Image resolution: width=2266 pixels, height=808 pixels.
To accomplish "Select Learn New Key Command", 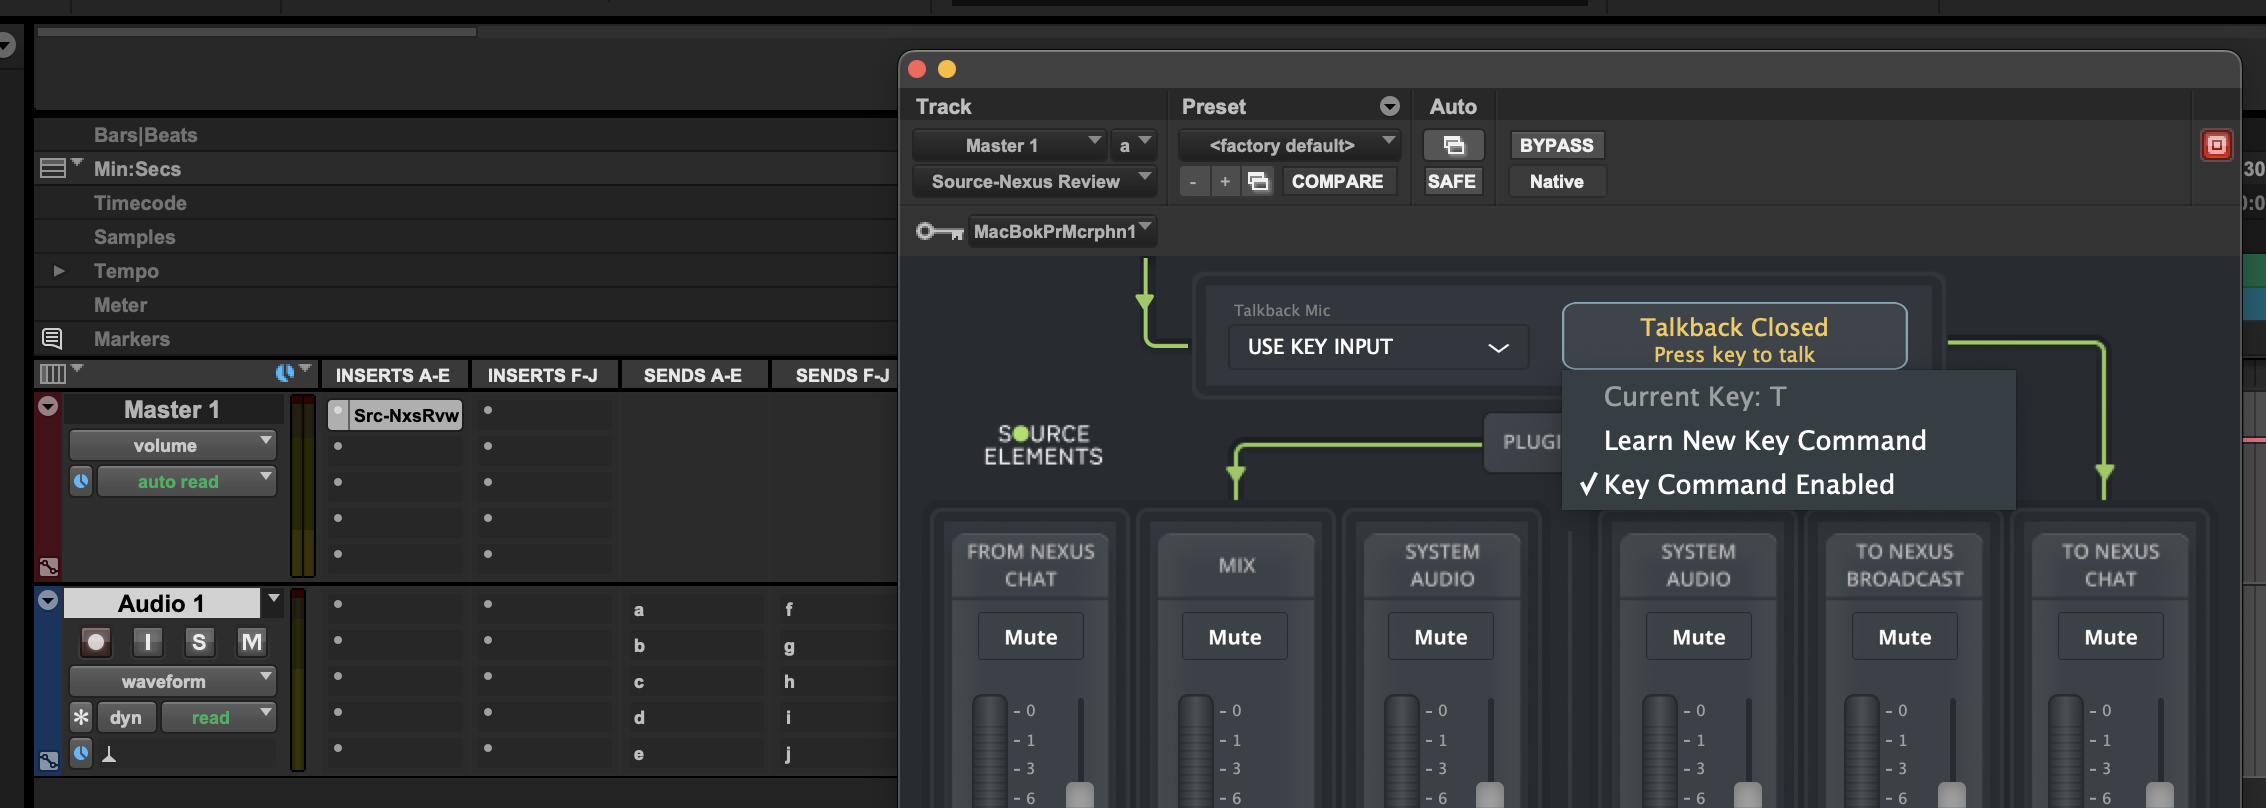I will [1764, 441].
